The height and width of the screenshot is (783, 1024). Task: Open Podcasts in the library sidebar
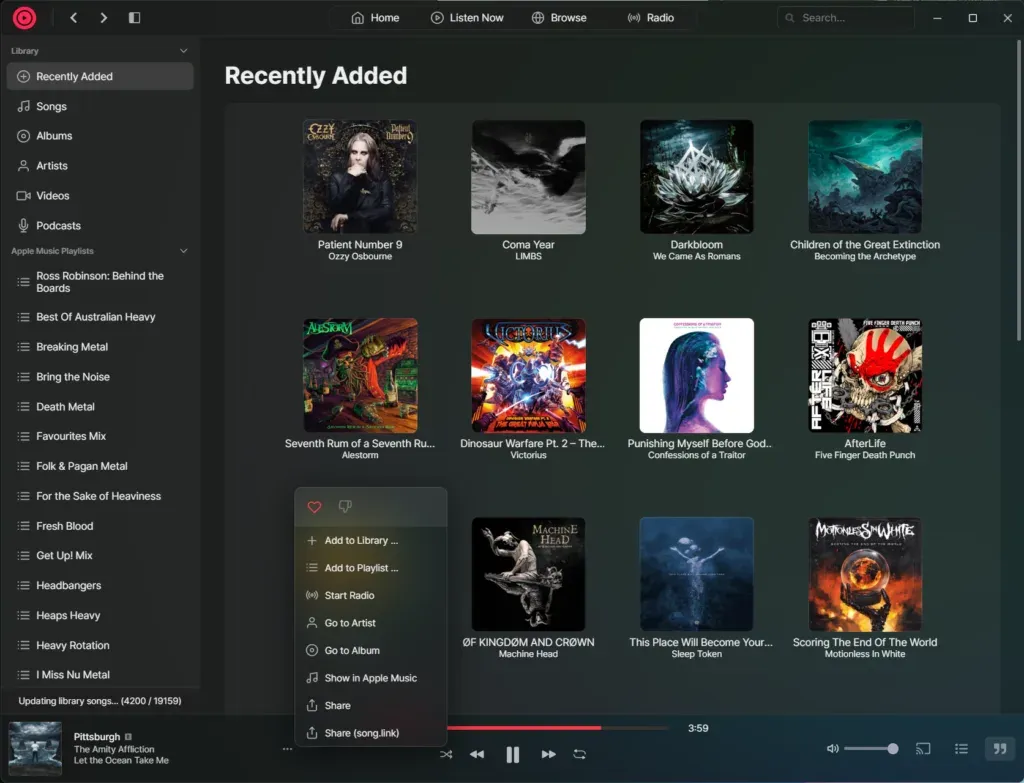100,225
